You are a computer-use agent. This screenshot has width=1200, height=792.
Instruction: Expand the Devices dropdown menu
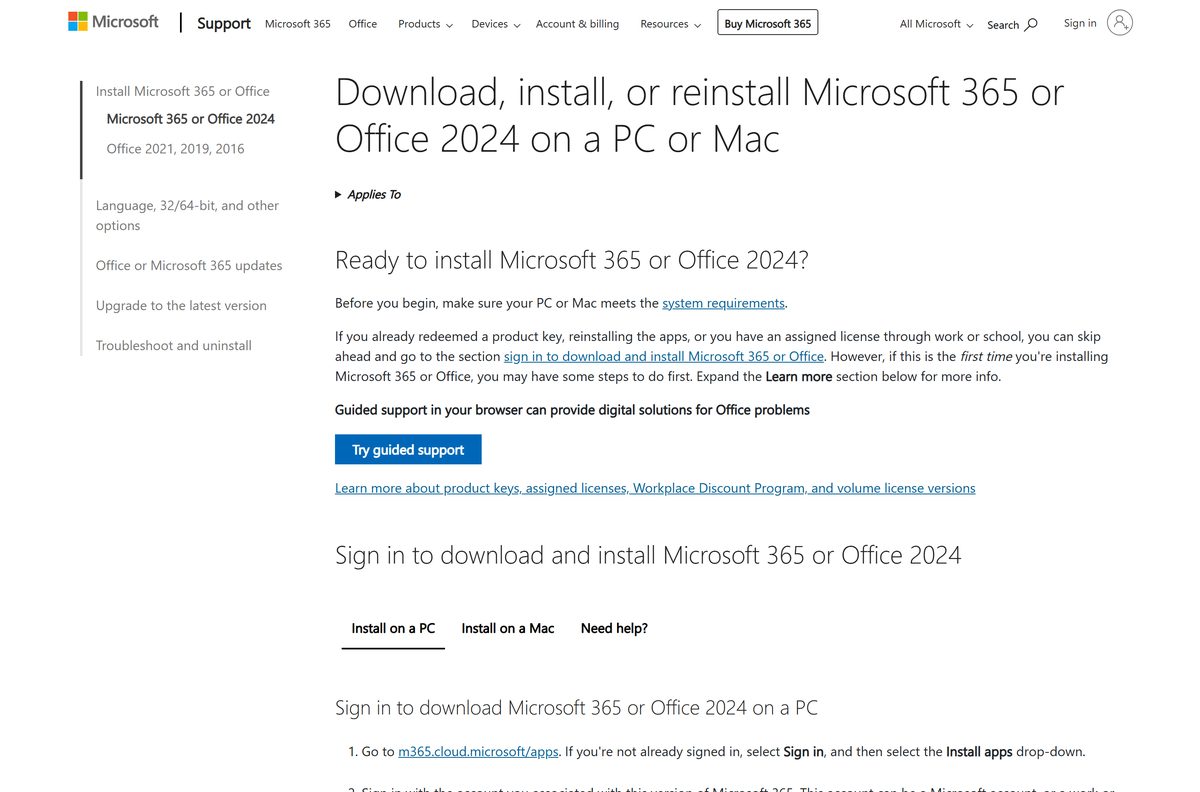click(x=496, y=24)
